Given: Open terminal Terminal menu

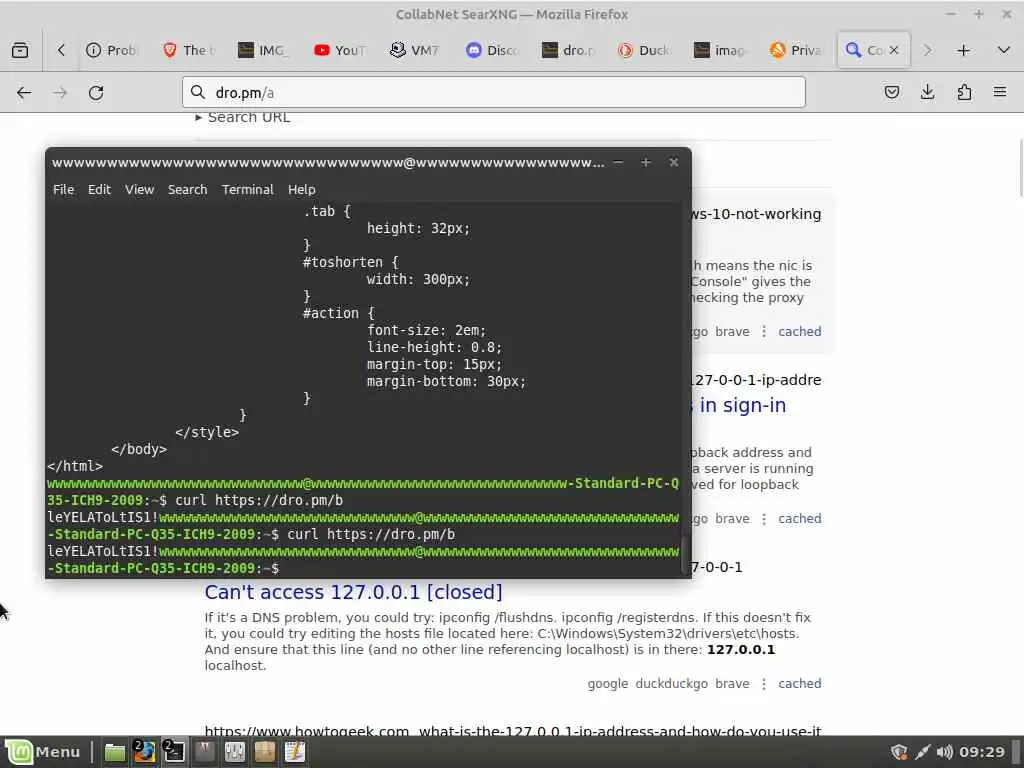Looking at the screenshot, I should click(248, 189).
